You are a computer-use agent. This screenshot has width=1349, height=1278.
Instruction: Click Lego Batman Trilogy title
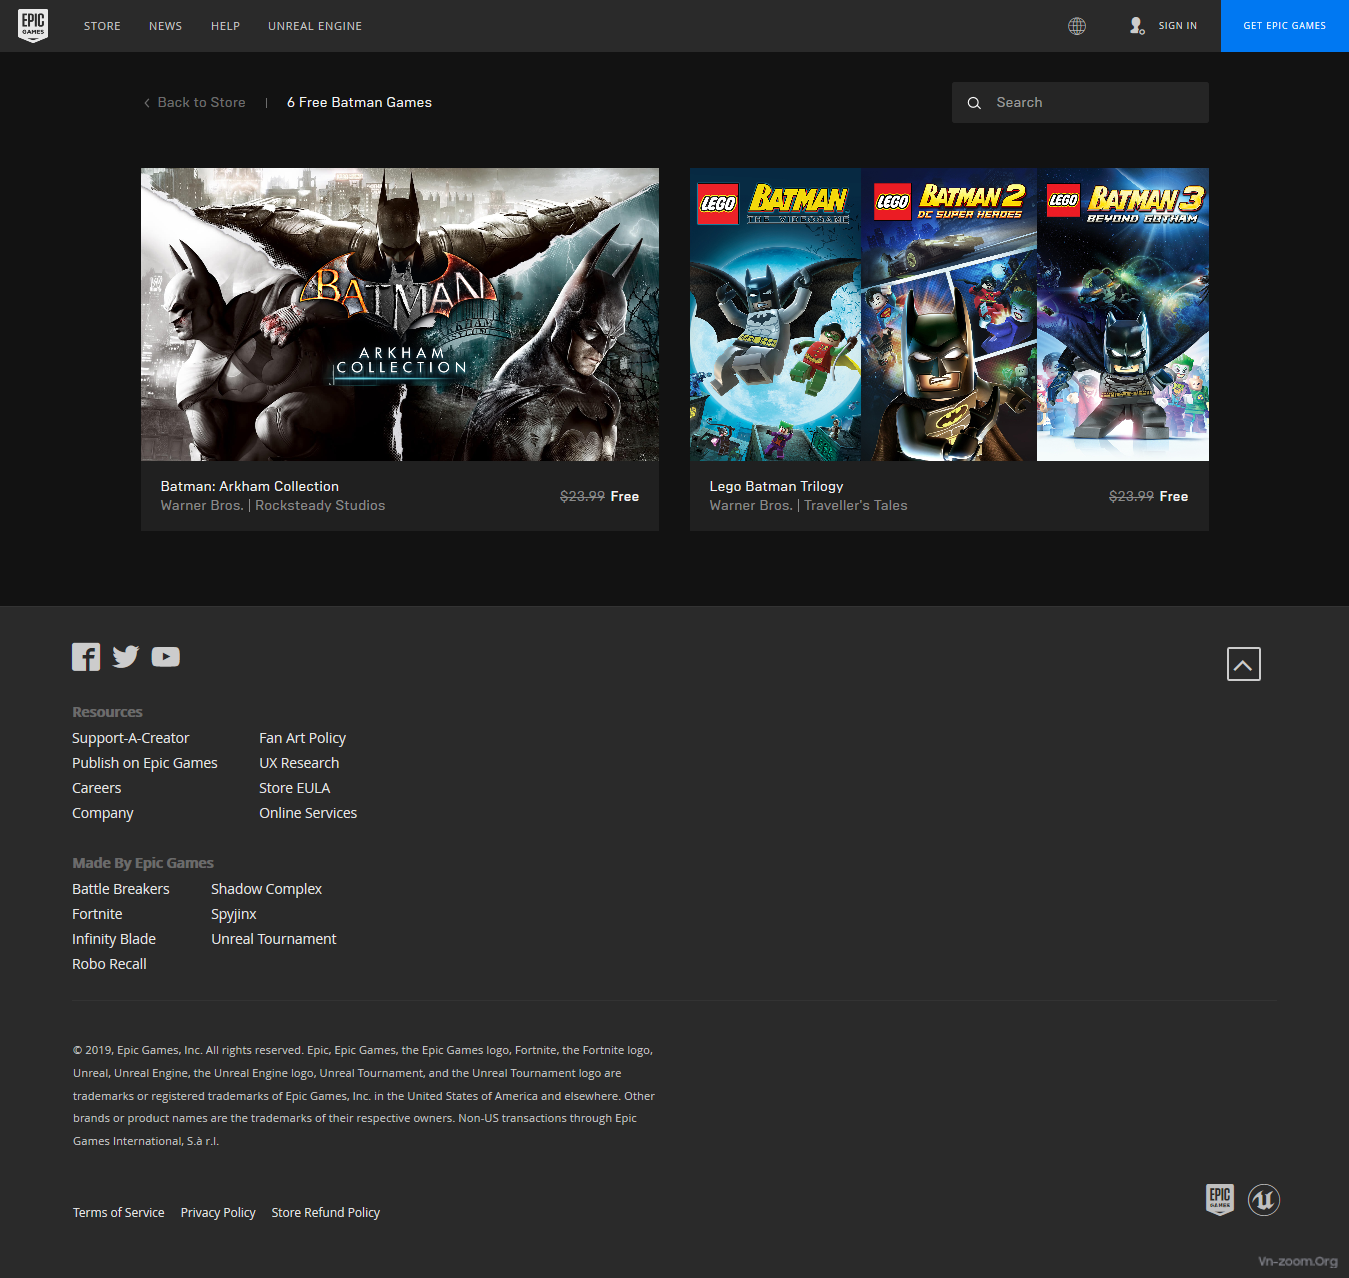click(776, 487)
